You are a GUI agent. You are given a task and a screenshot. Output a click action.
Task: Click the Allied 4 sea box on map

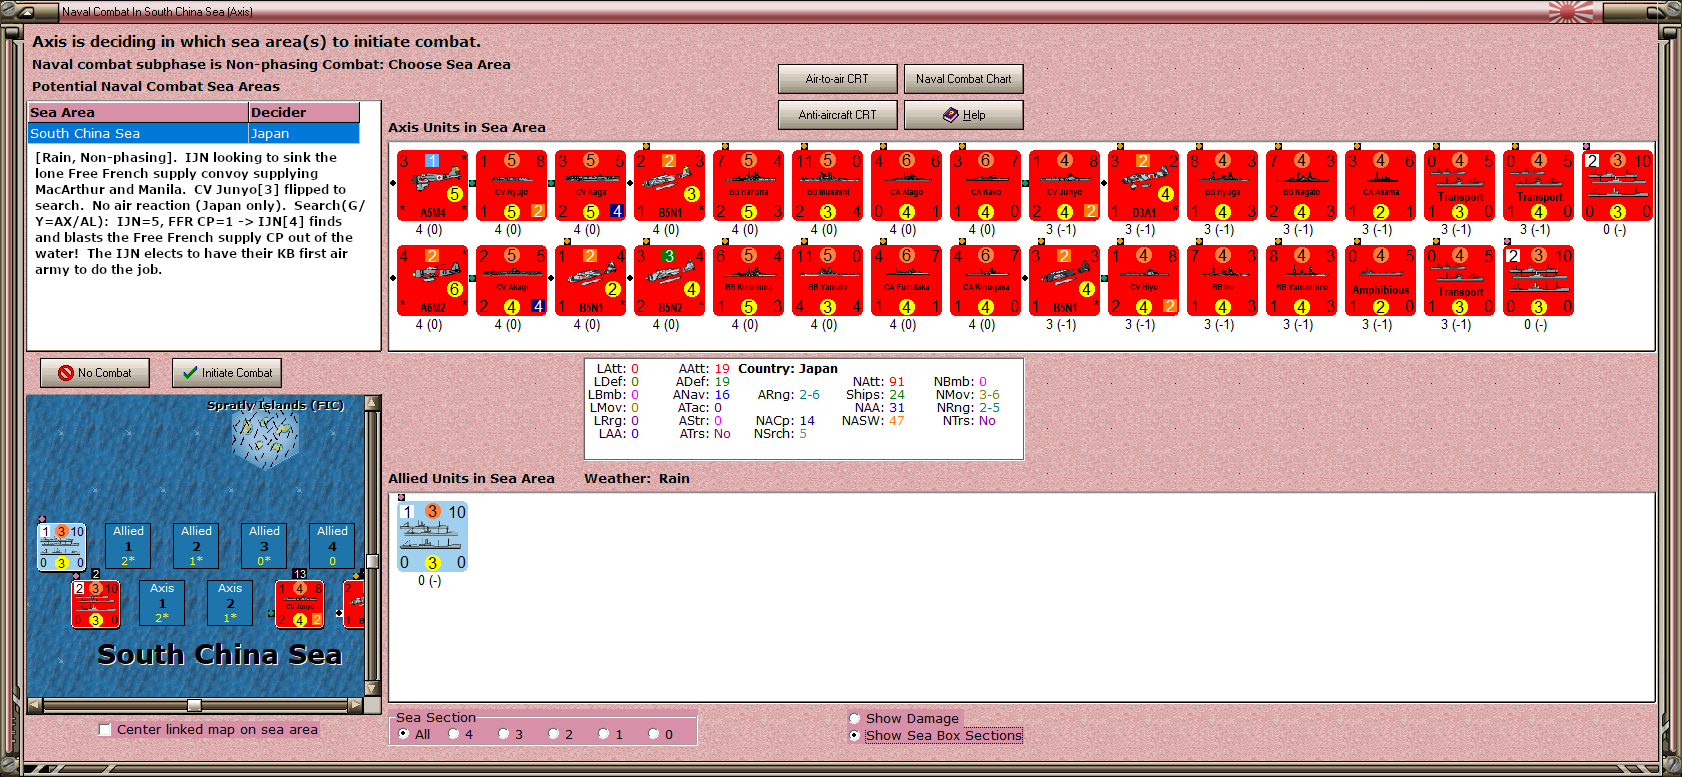[332, 546]
